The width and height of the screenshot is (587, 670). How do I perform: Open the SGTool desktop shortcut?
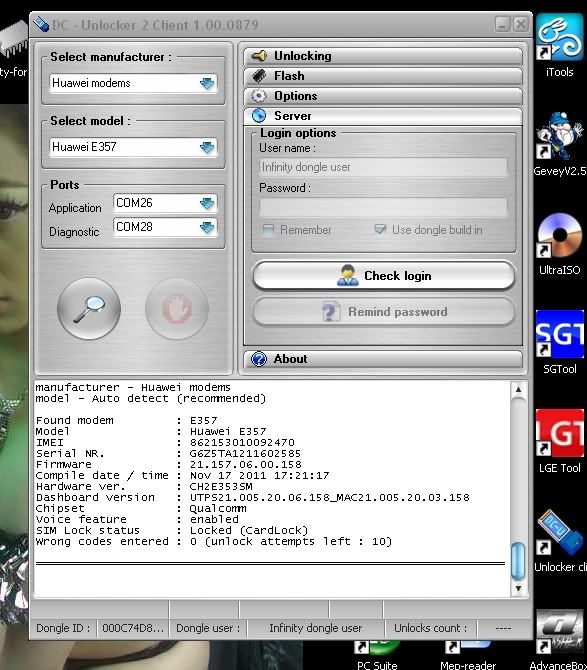[559, 342]
